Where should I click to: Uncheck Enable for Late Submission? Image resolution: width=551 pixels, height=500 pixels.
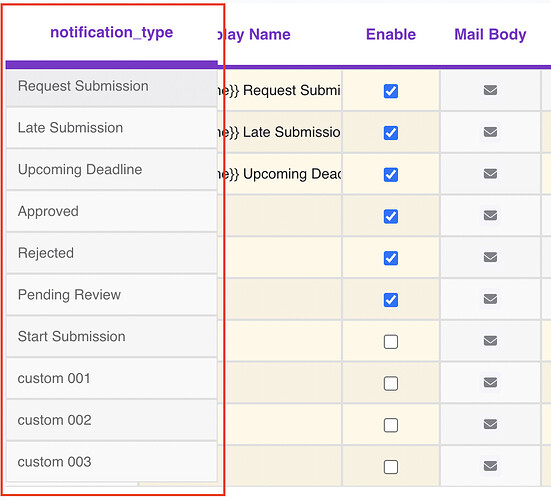[x=391, y=133]
